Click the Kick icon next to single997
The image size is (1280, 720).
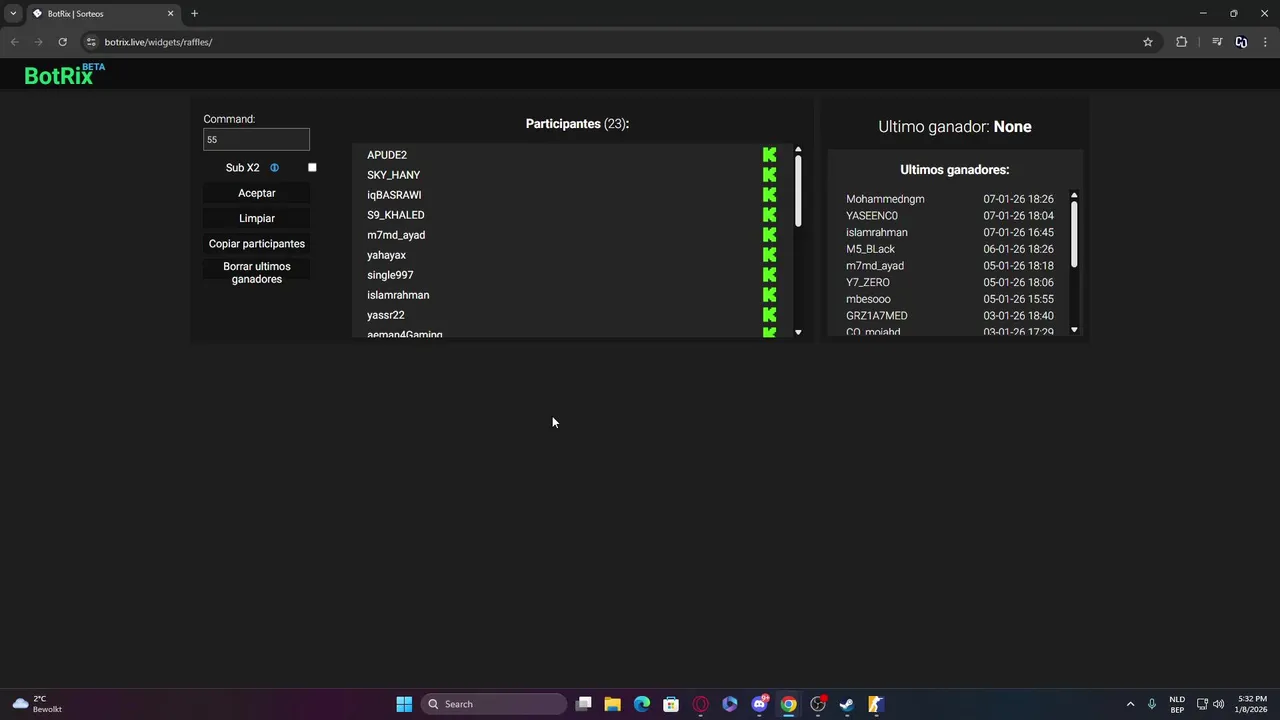(769, 275)
